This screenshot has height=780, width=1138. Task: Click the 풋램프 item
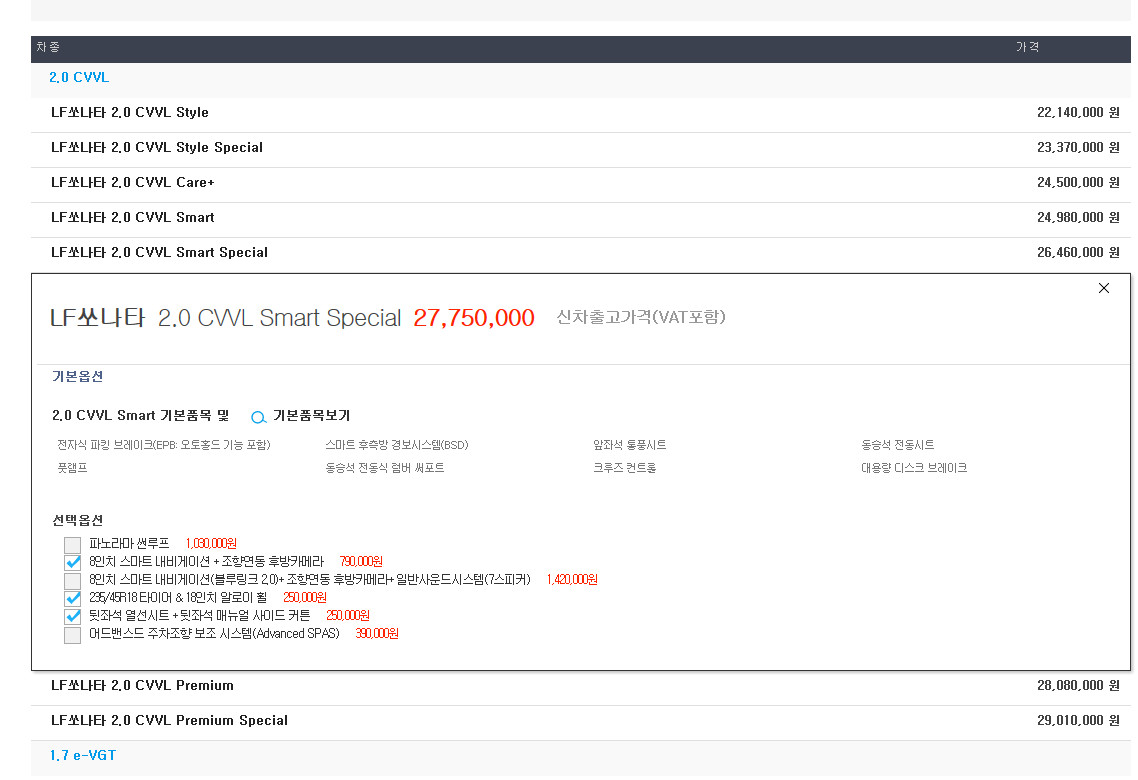pos(73,468)
